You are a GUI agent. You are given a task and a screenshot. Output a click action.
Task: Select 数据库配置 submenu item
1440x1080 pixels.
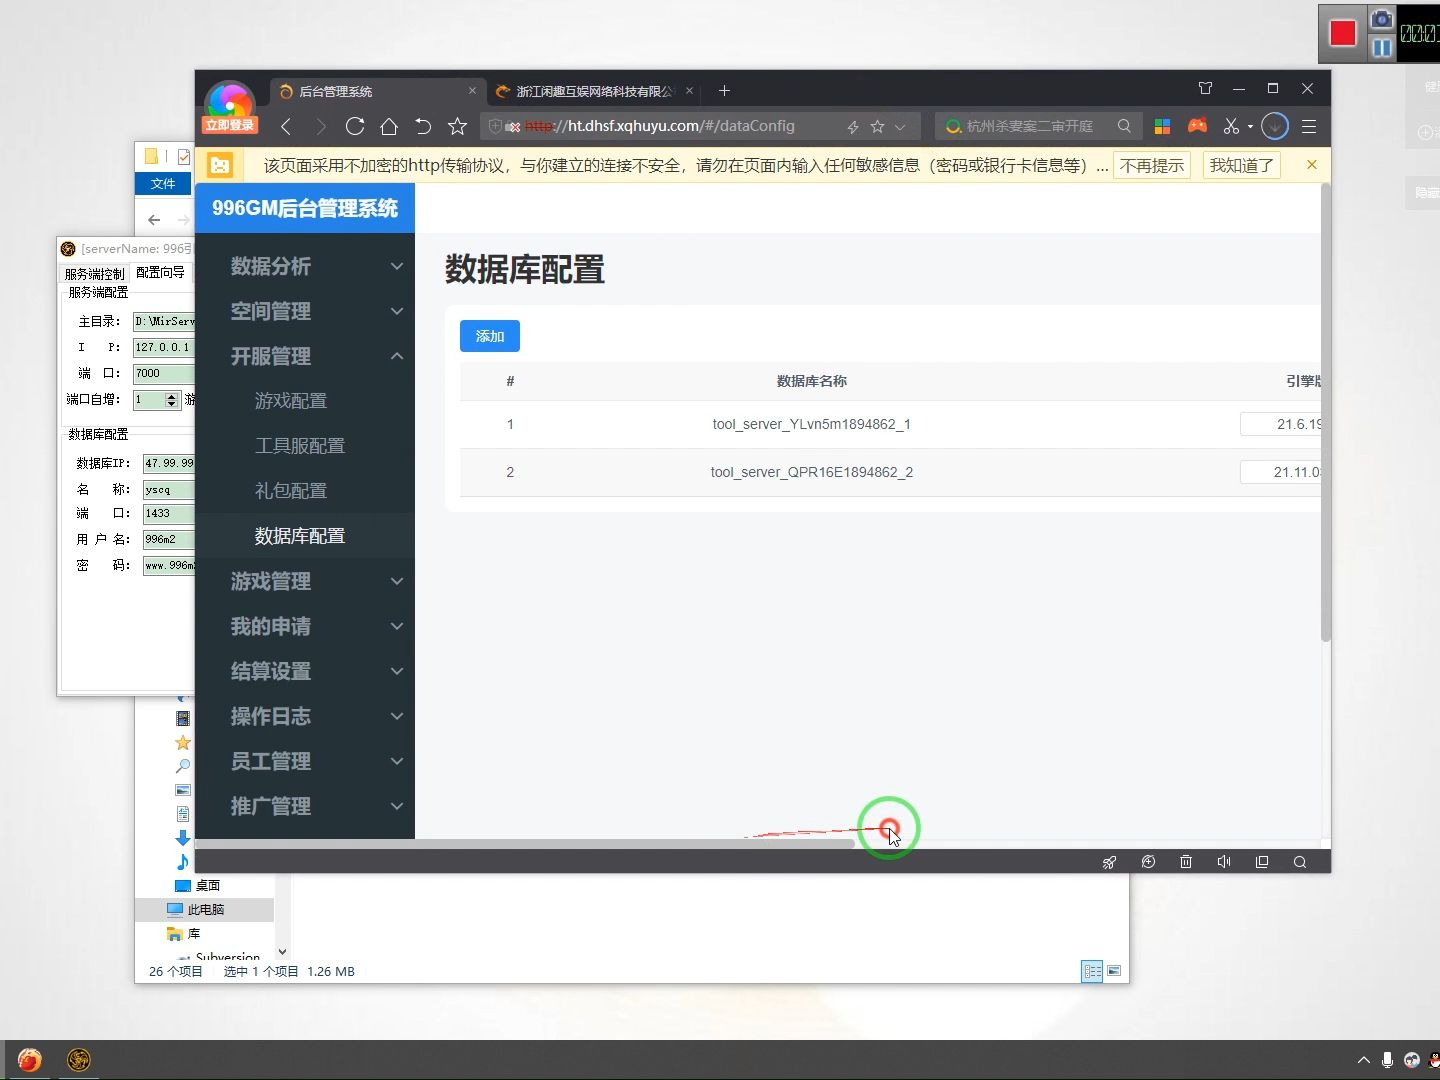305,536
